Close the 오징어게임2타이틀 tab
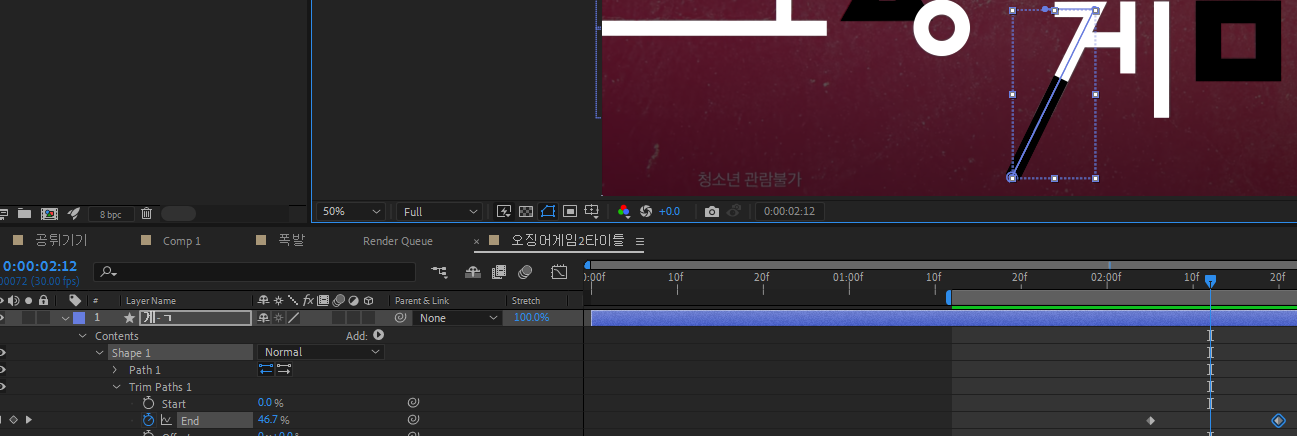Image resolution: width=1297 pixels, height=436 pixels. [x=477, y=241]
